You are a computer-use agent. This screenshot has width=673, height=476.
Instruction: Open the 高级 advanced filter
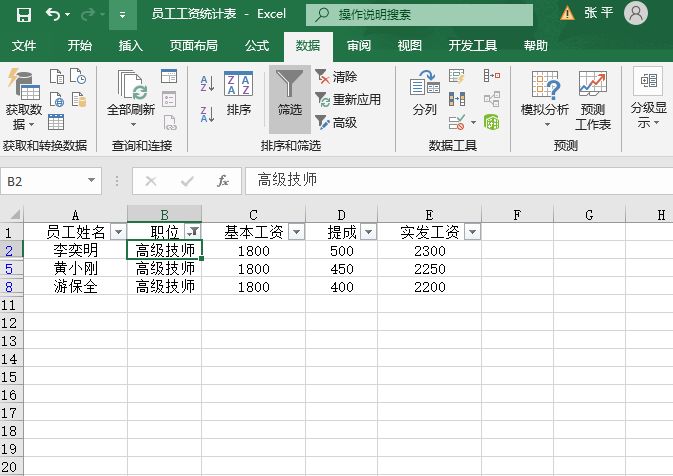(336, 123)
